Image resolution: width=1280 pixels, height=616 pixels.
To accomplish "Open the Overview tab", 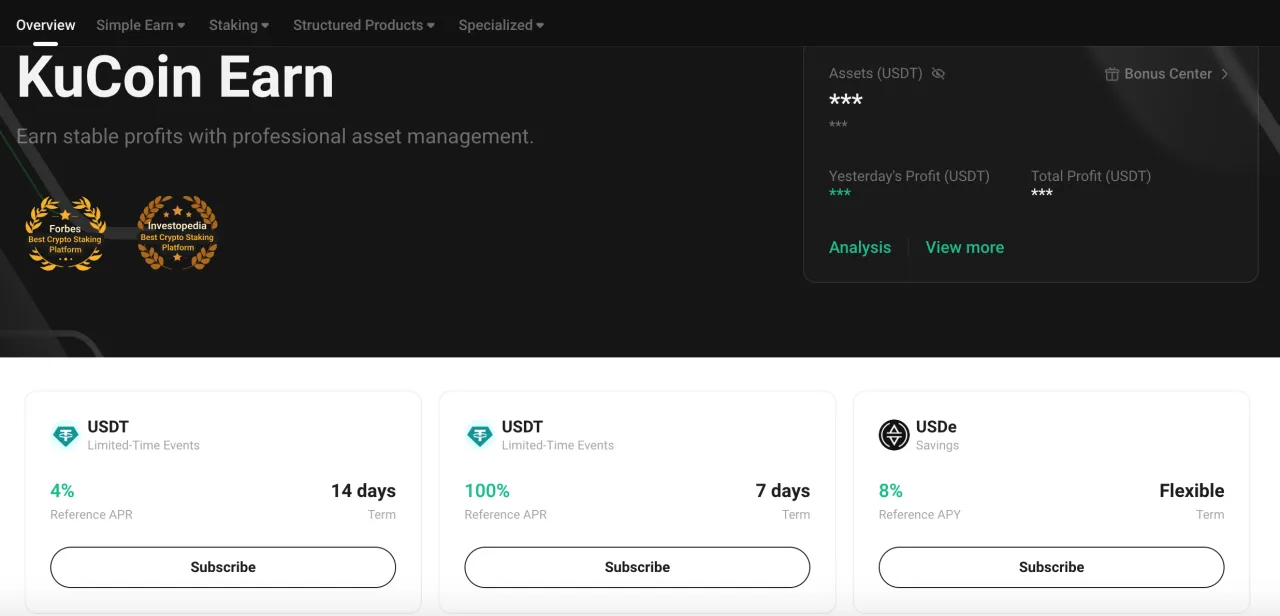I will click(x=46, y=25).
